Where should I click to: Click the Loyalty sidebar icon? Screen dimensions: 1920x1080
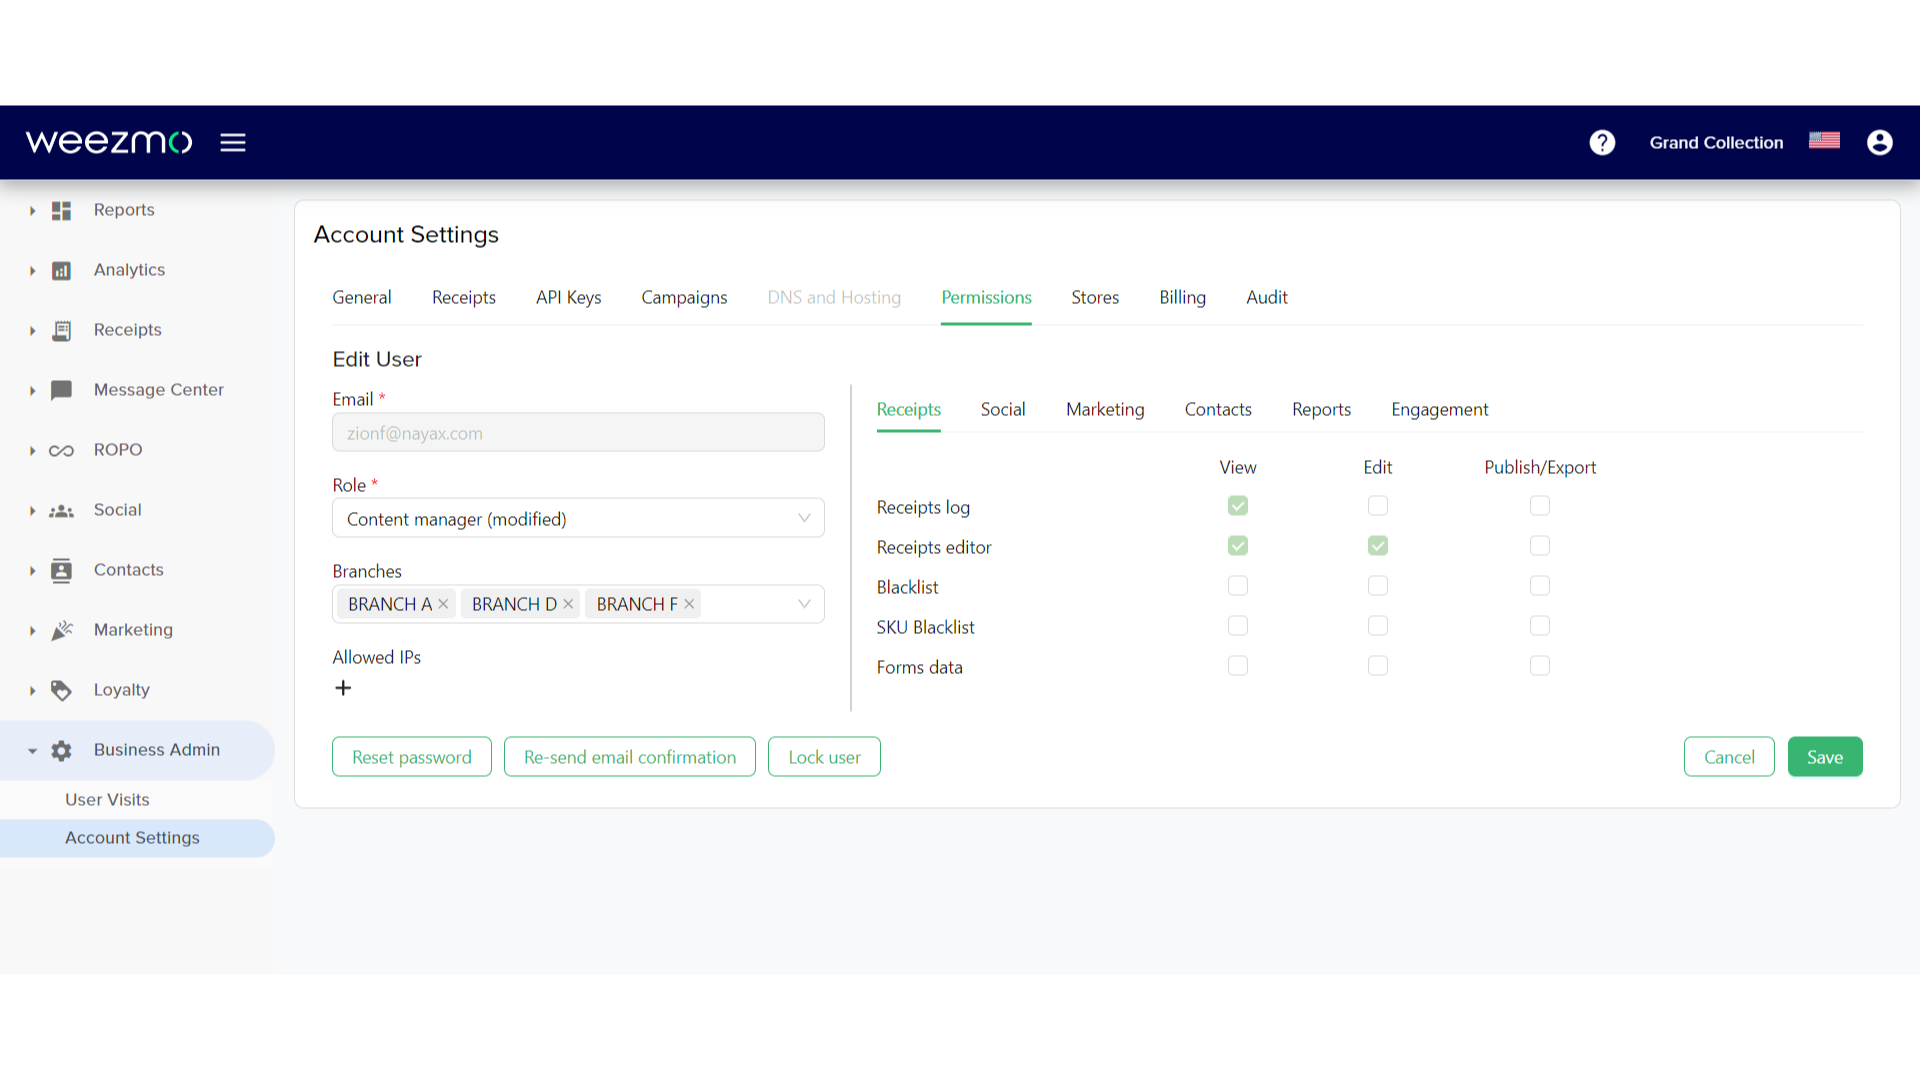pyautogui.click(x=61, y=688)
